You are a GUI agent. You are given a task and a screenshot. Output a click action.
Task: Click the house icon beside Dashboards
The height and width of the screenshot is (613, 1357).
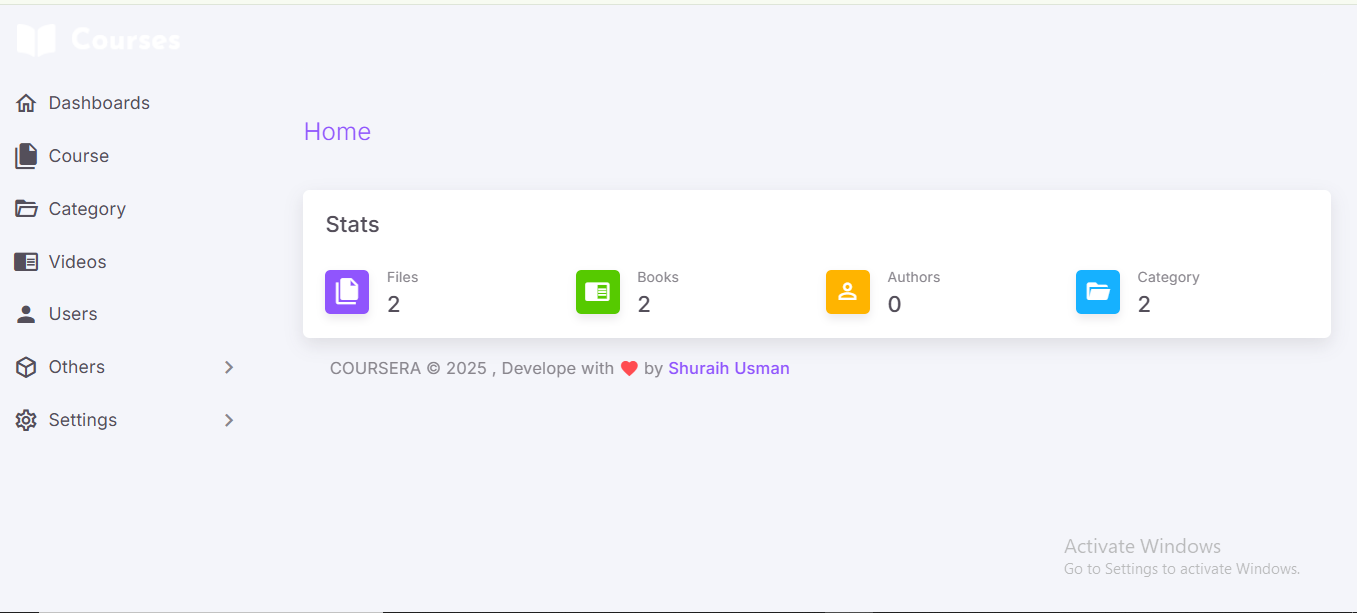(x=26, y=103)
